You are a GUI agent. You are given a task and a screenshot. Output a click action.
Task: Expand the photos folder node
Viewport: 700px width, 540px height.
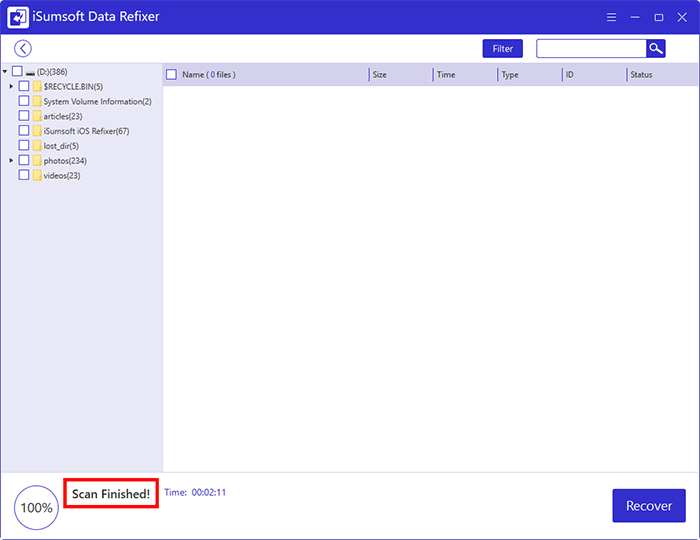[11, 160]
